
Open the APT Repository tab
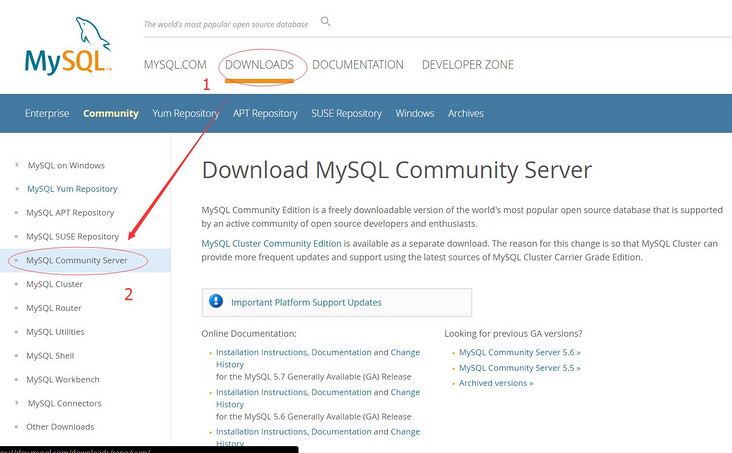[x=265, y=113]
